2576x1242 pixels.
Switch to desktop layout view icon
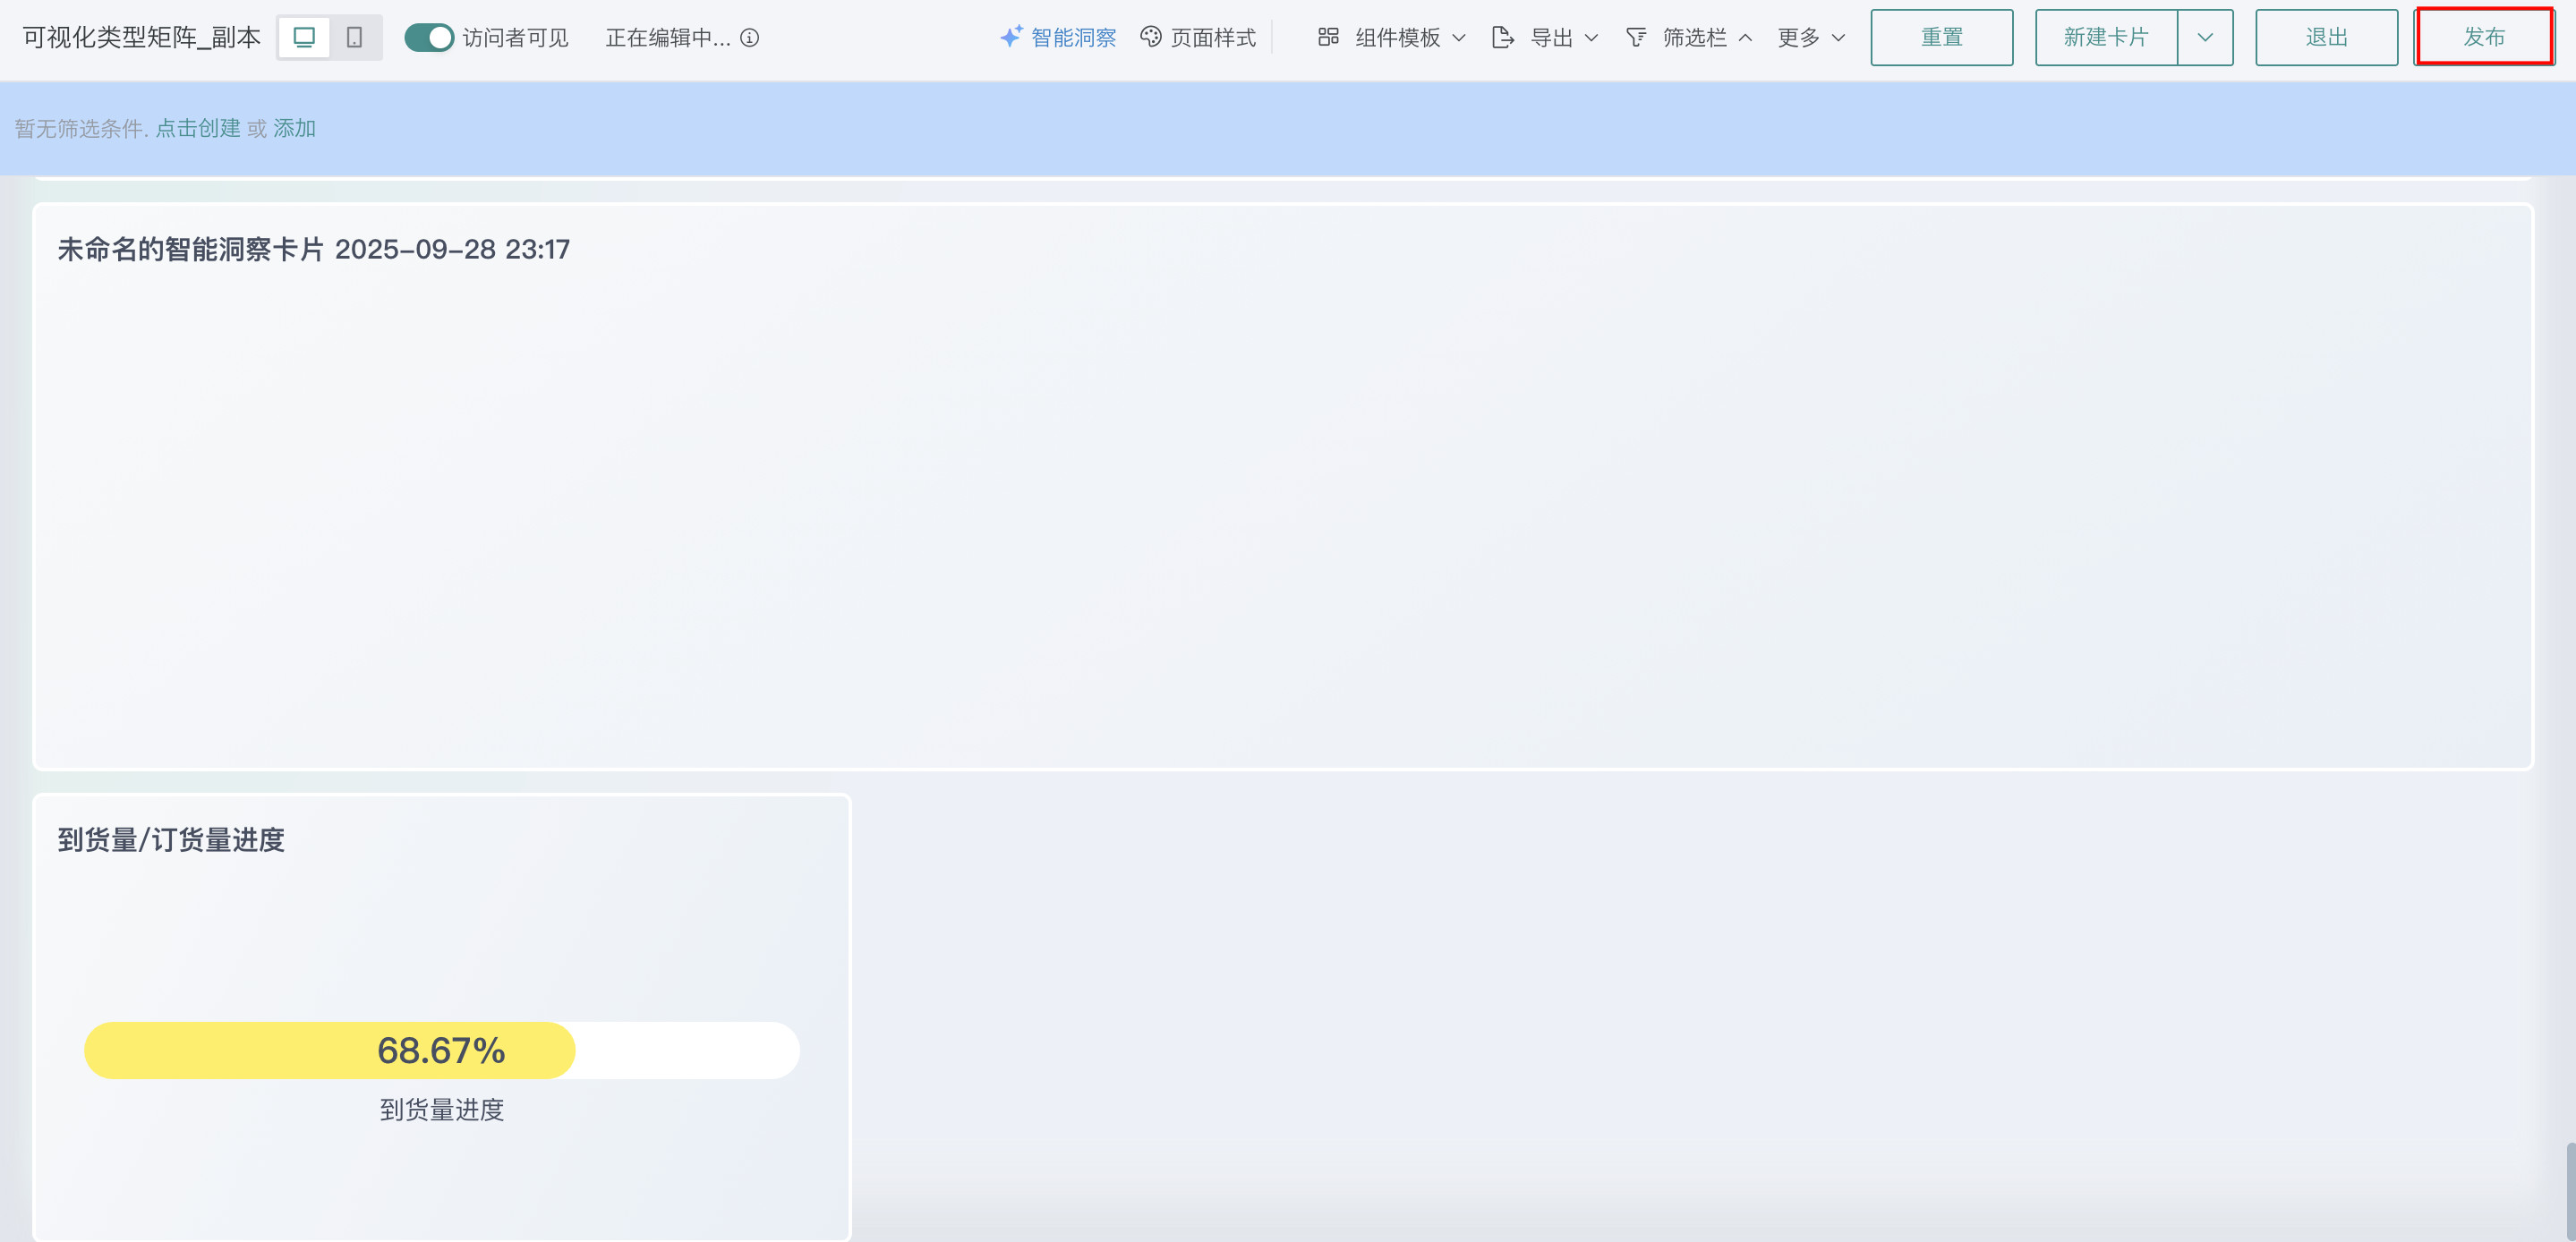tap(304, 37)
